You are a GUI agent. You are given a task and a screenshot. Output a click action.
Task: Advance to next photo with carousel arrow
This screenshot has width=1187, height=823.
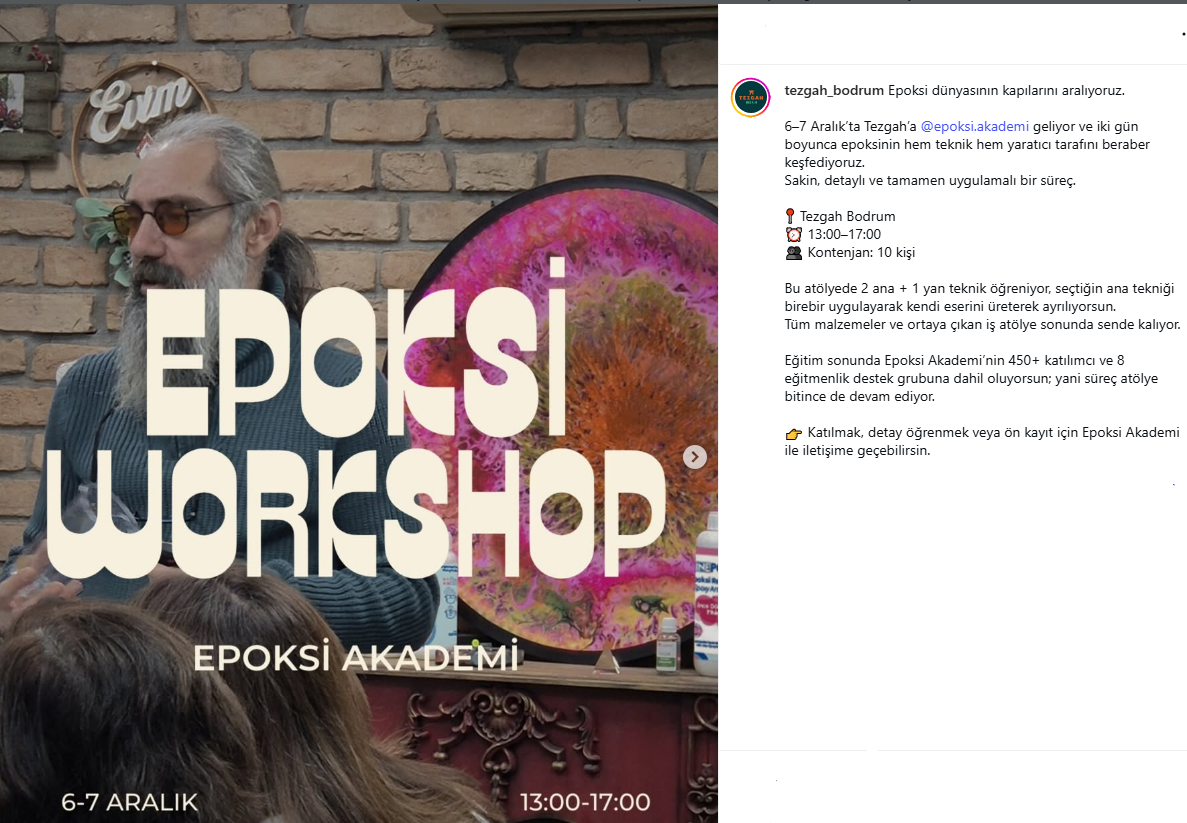pos(694,457)
